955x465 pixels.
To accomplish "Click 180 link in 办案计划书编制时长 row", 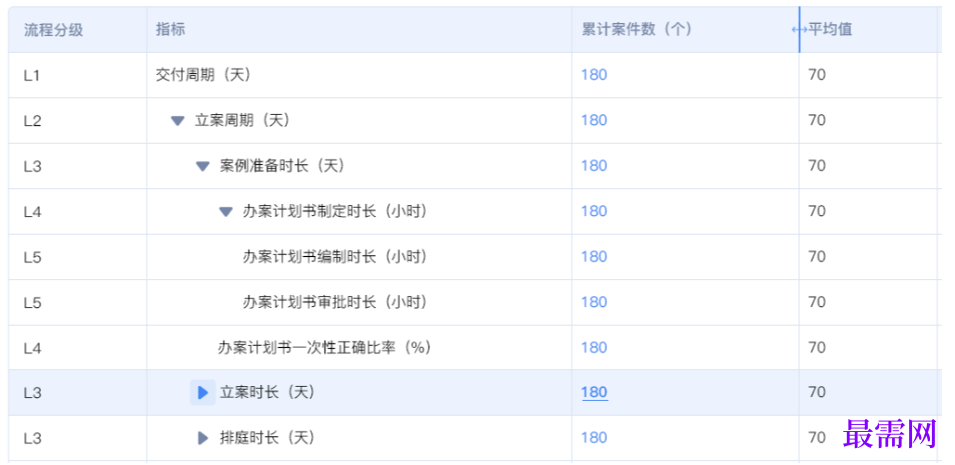I will click(x=594, y=257).
